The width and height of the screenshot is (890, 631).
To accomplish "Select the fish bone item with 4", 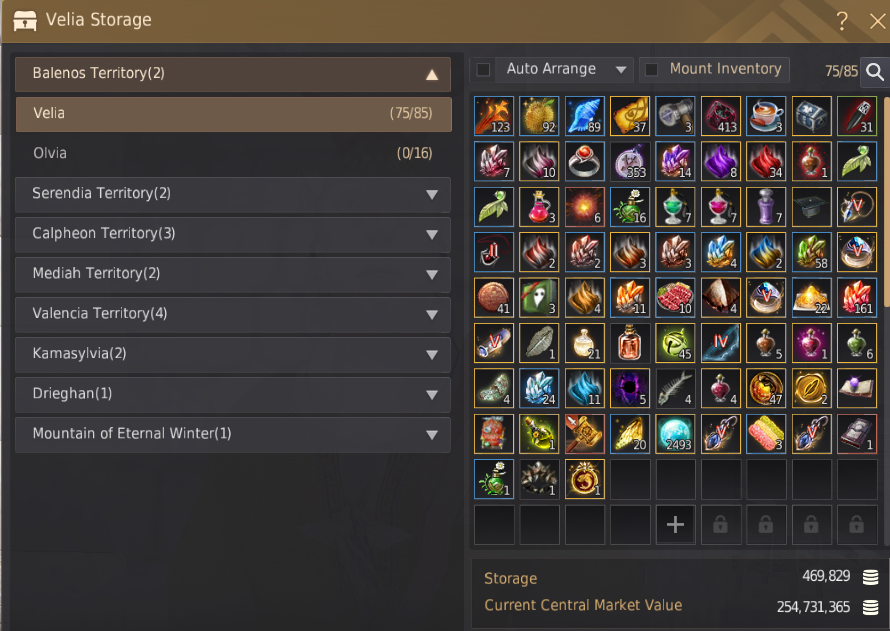I will point(675,389).
